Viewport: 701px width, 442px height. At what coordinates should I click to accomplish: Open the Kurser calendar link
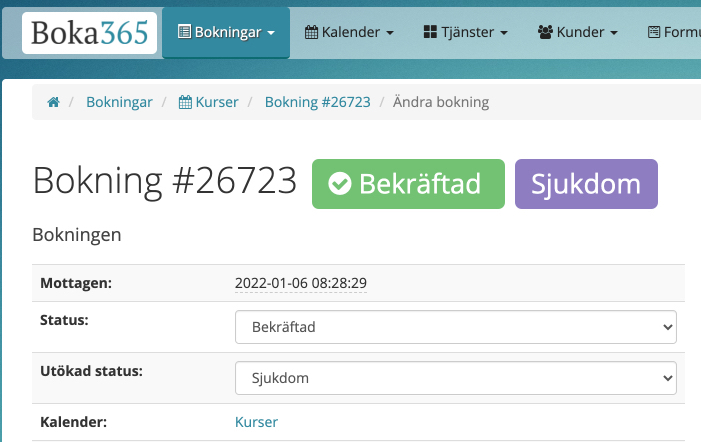[256, 422]
